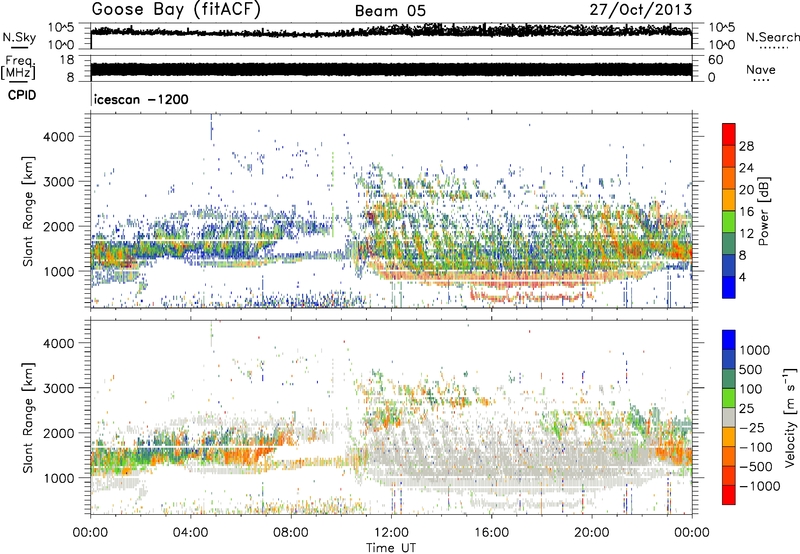Select the "icescan -1200" CPID entry

[x=141, y=99]
